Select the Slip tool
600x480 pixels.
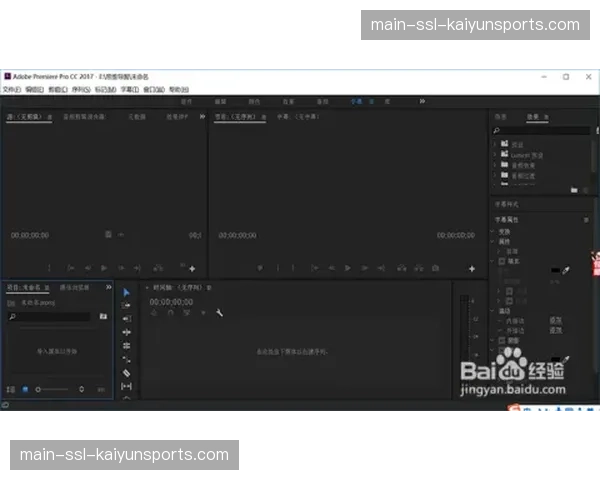tap(126, 386)
